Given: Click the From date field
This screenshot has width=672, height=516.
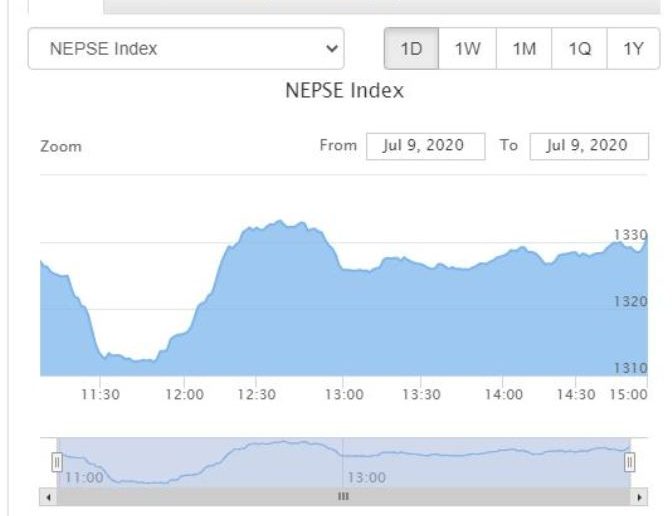Looking at the screenshot, I should [x=426, y=146].
